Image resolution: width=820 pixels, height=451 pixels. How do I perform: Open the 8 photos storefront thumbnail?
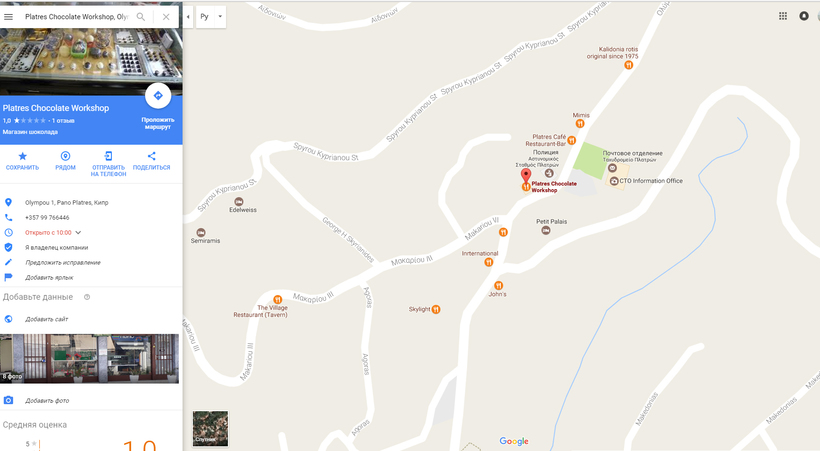89,359
